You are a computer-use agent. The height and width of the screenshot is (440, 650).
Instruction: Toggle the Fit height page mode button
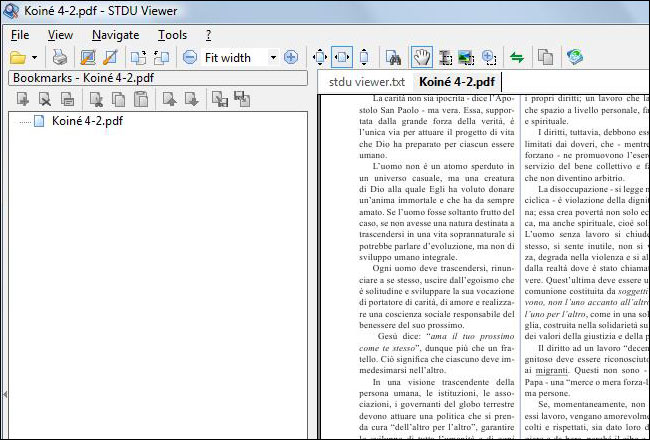click(364, 58)
